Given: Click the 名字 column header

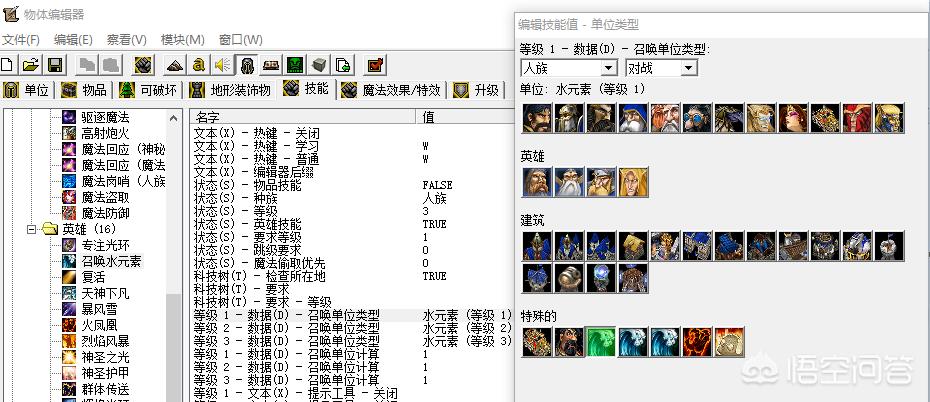Looking at the screenshot, I should click(304, 116).
